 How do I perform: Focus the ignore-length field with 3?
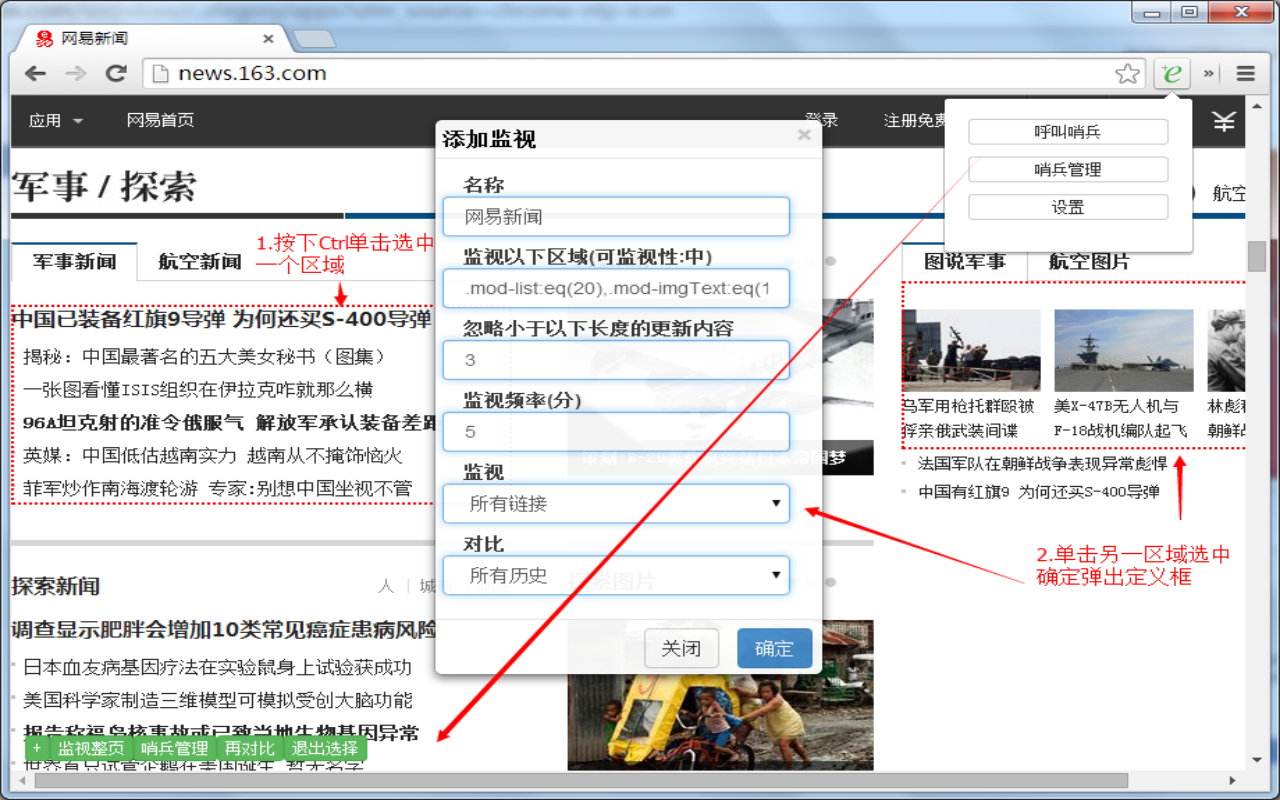pos(616,360)
